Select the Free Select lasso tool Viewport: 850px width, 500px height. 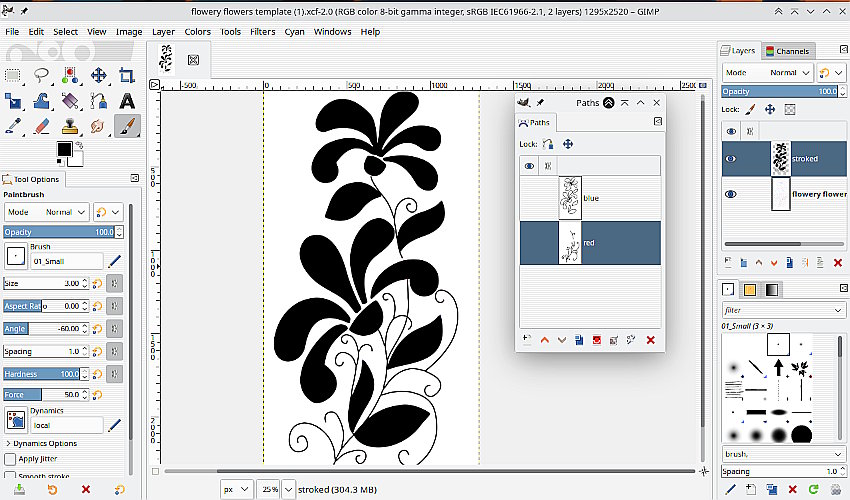click(x=41, y=75)
